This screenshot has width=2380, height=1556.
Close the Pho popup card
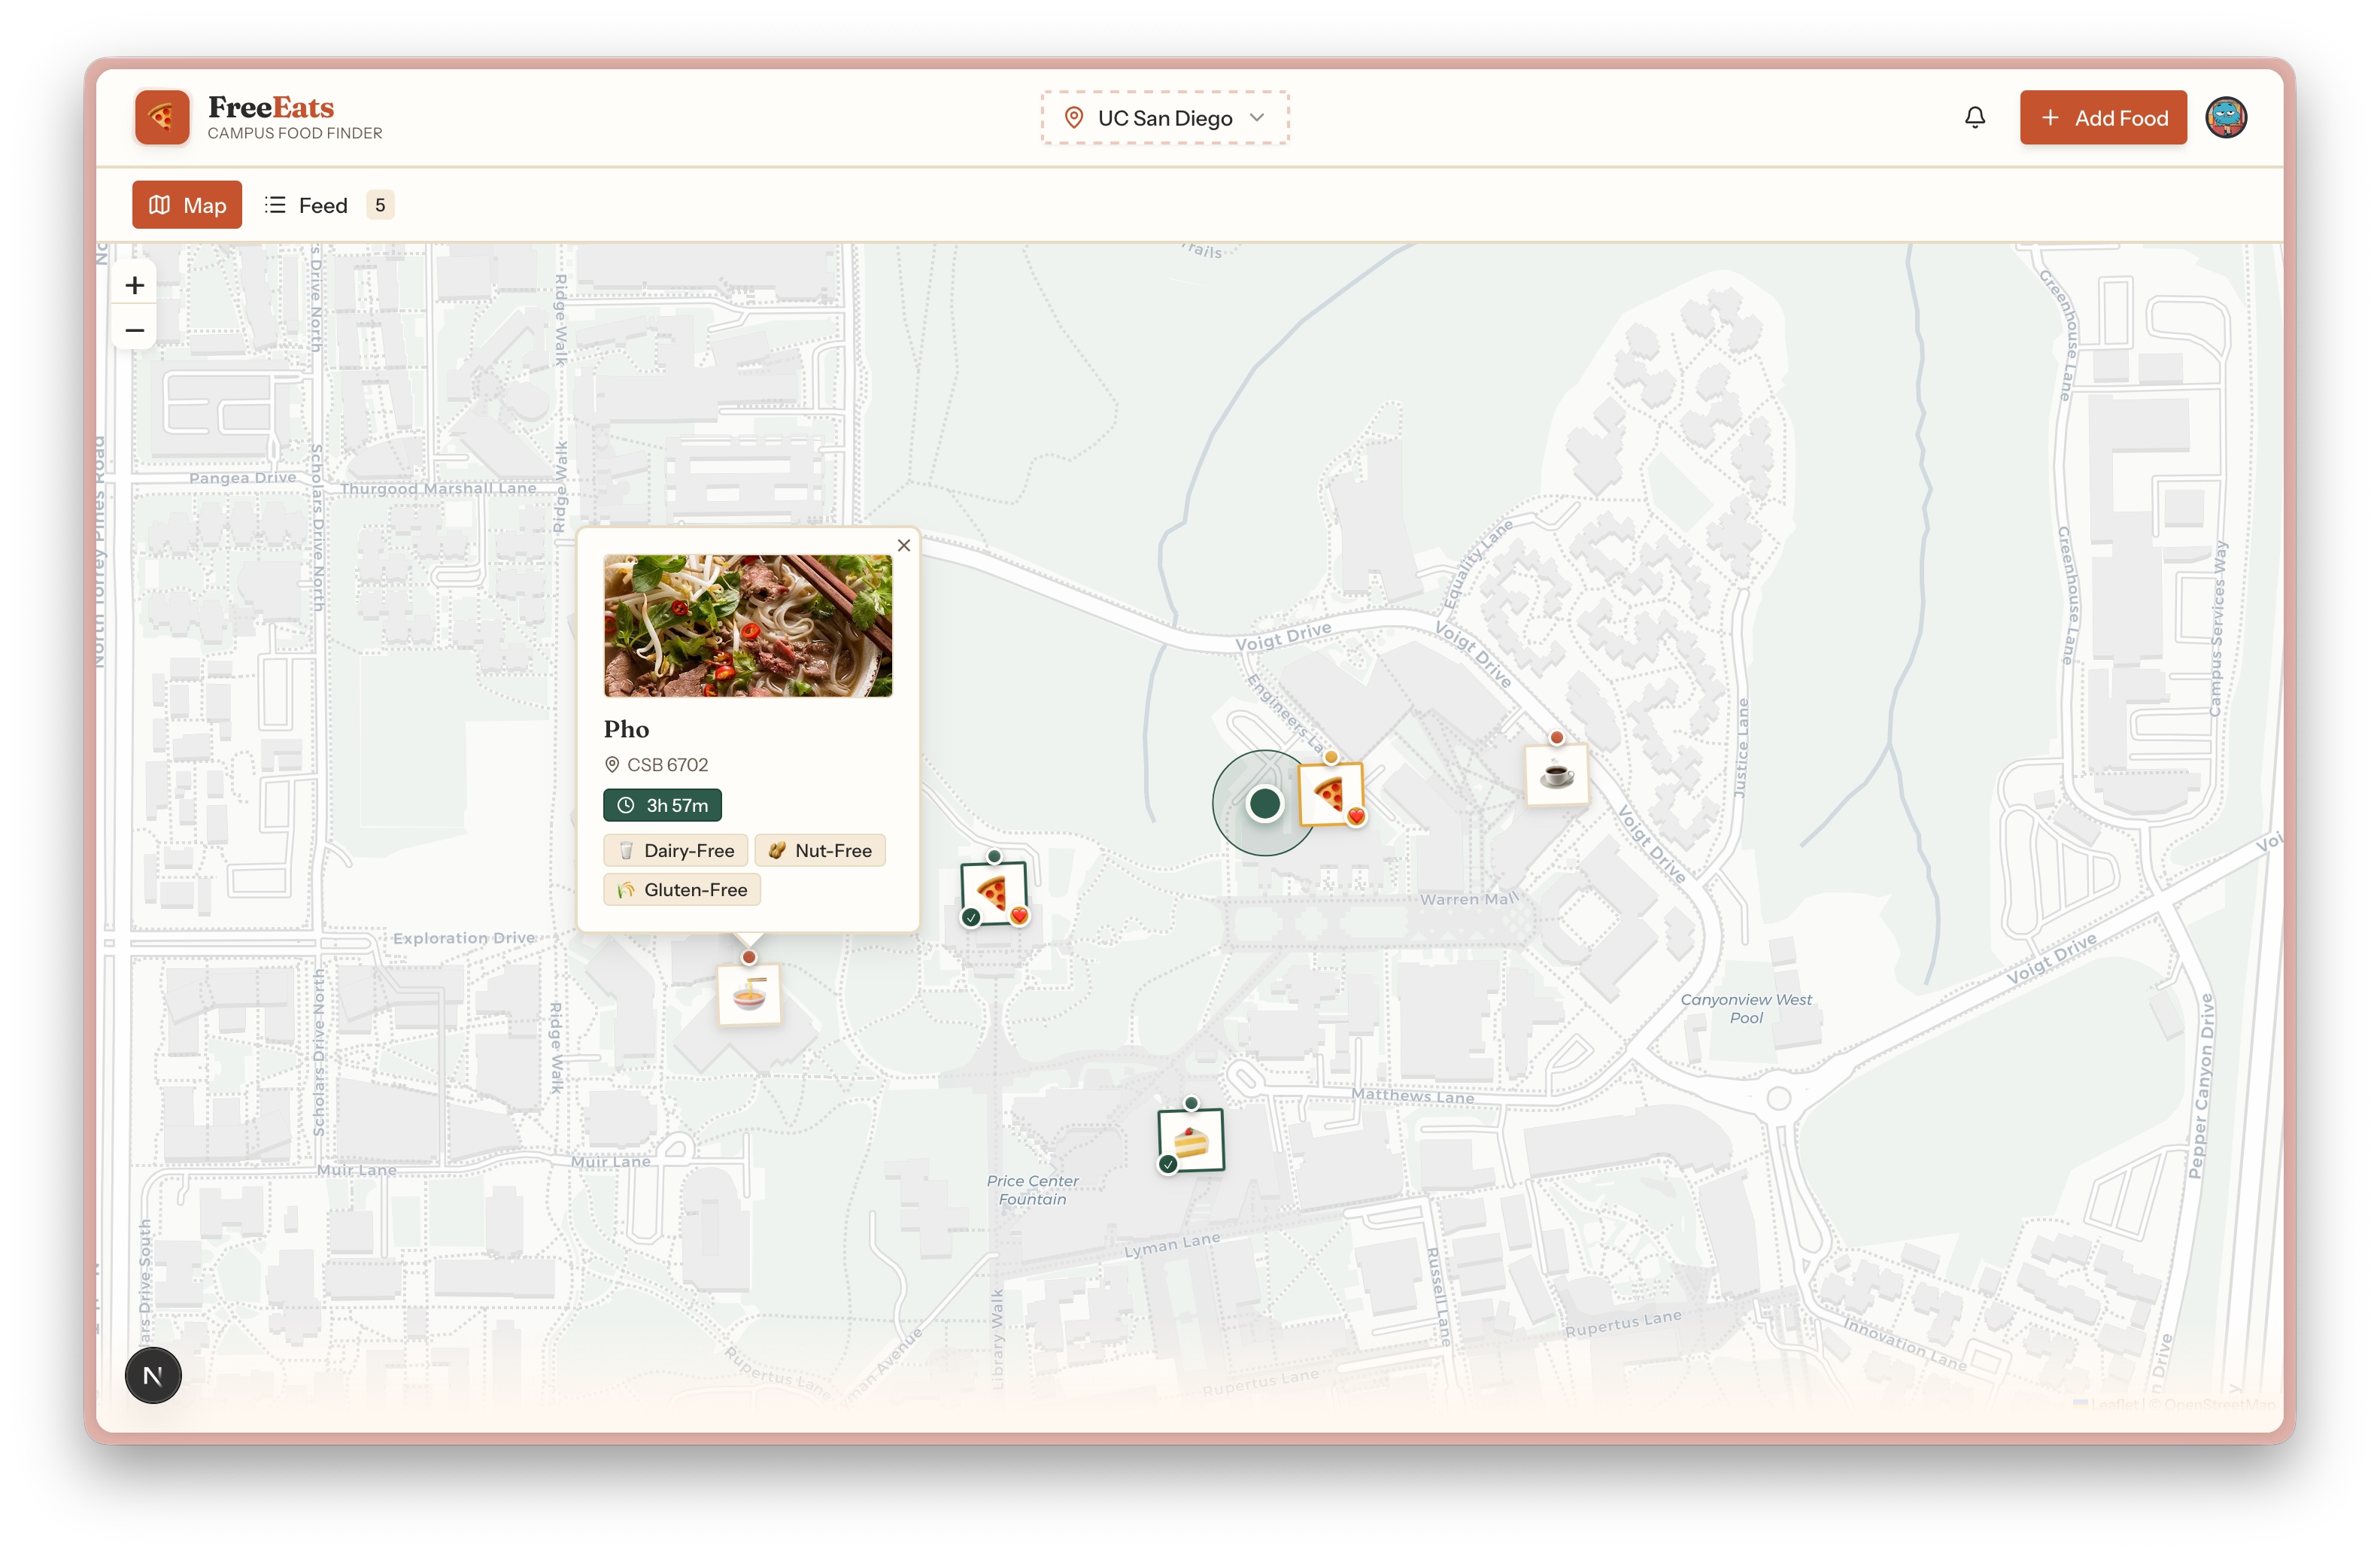(904, 545)
